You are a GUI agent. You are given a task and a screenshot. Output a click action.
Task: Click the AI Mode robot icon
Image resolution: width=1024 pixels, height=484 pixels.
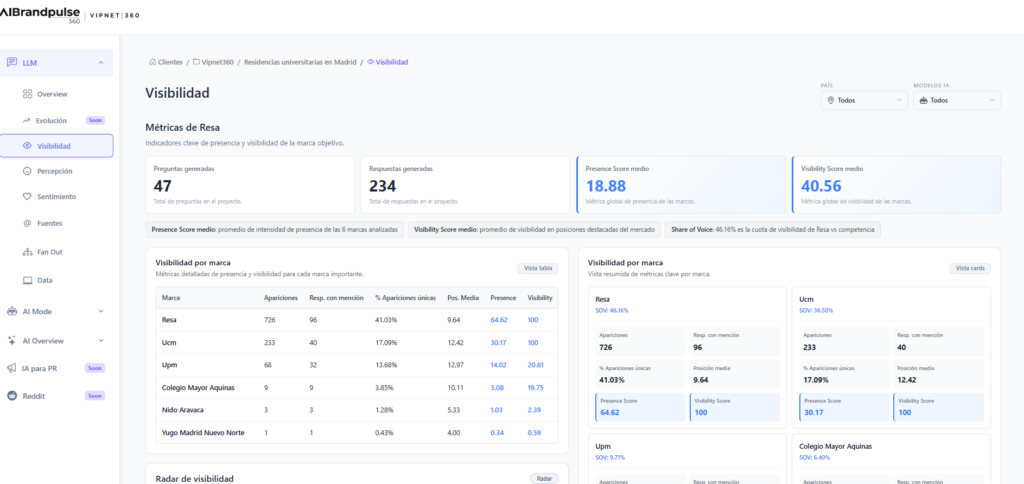pyautogui.click(x=12, y=312)
